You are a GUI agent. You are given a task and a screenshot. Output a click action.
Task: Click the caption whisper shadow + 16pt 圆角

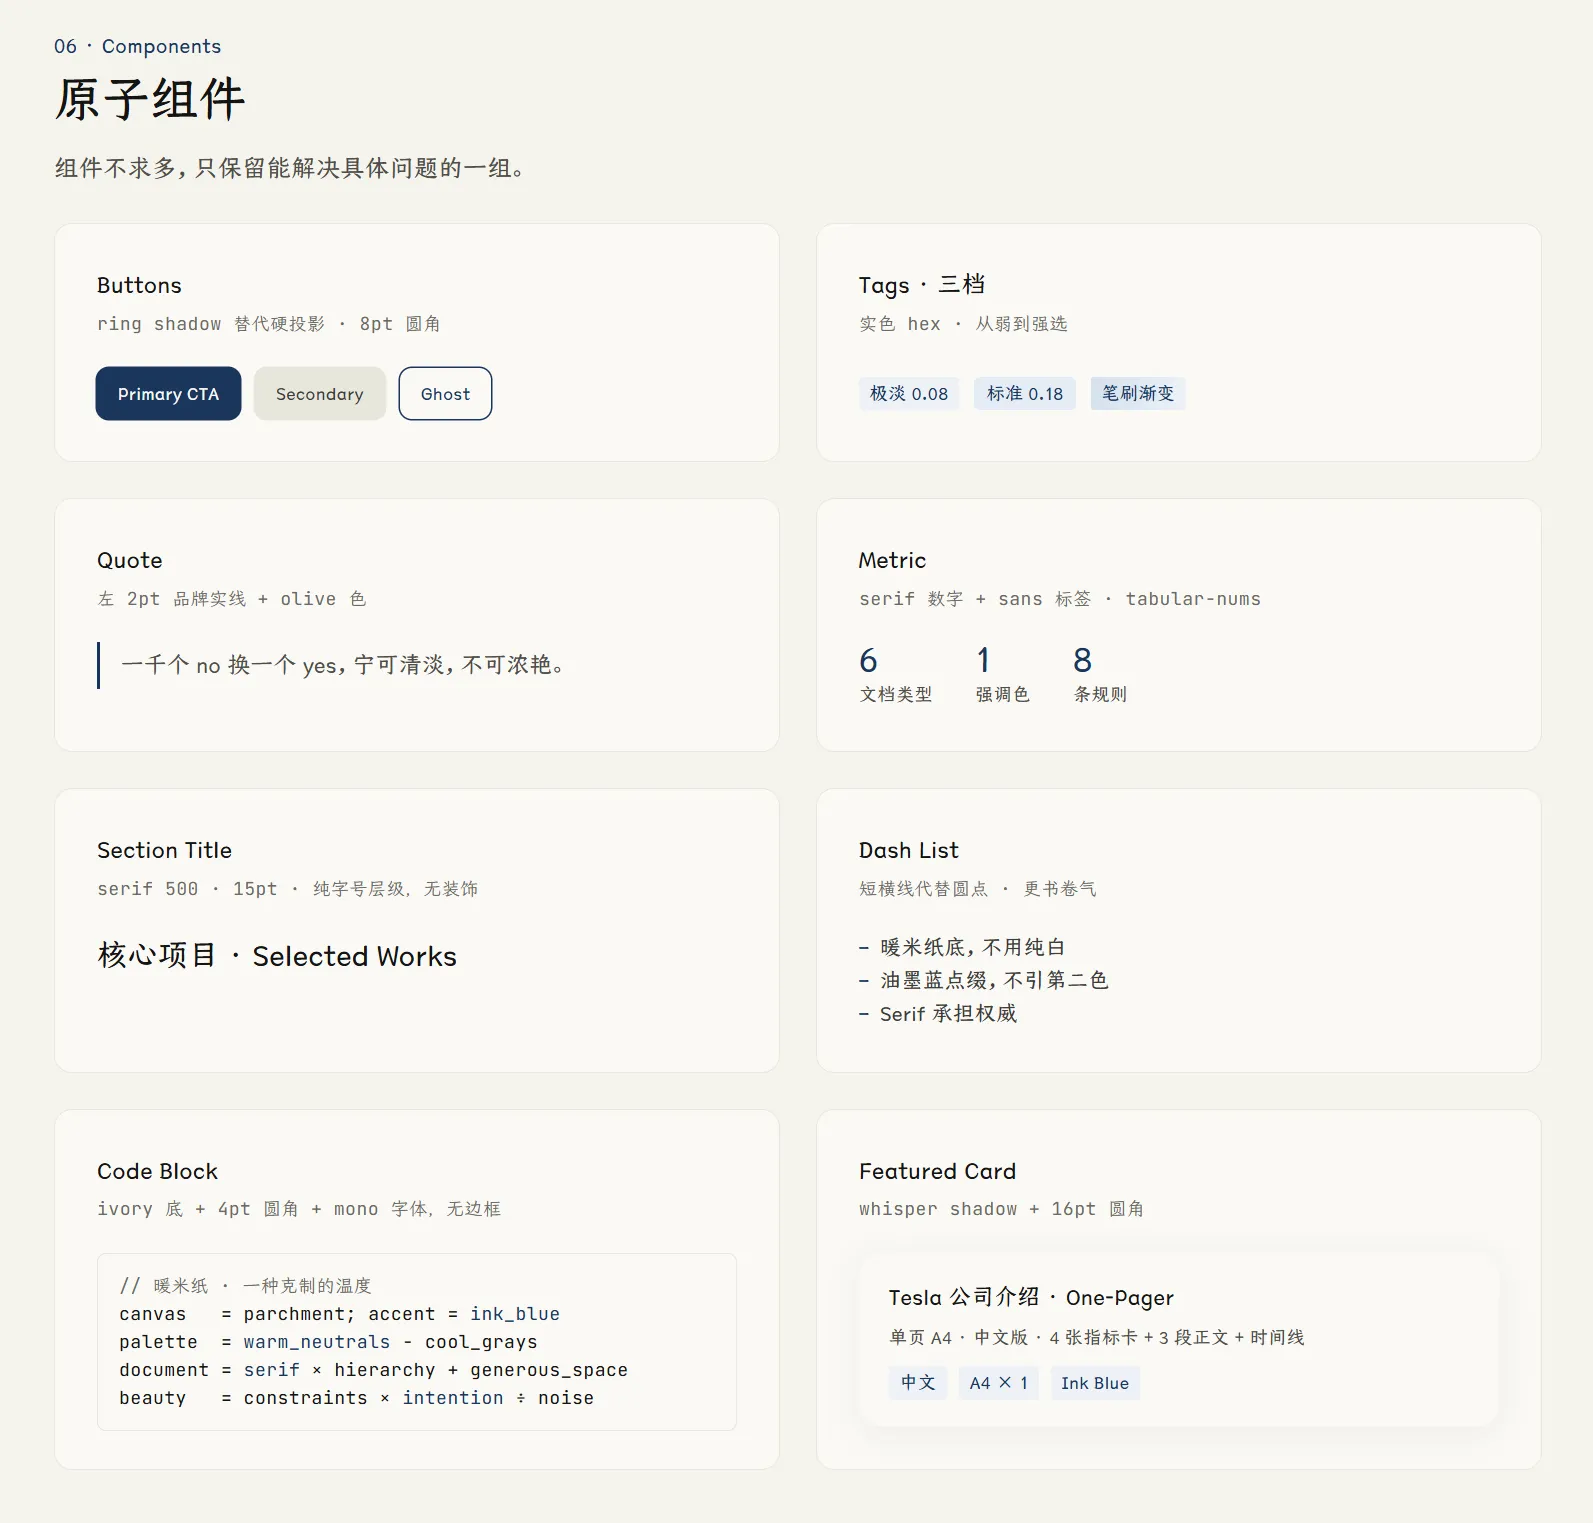click(1001, 1209)
